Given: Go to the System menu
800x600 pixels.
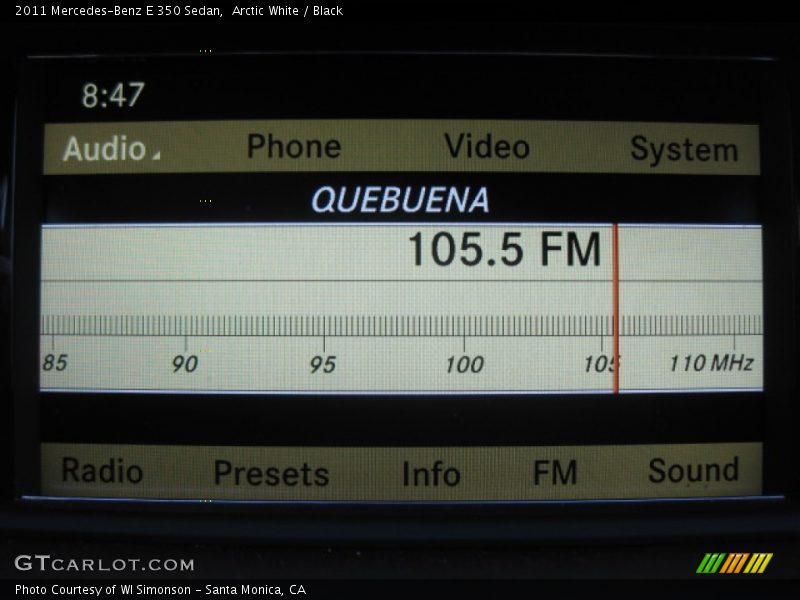Looking at the screenshot, I should [x=684, y=149].
